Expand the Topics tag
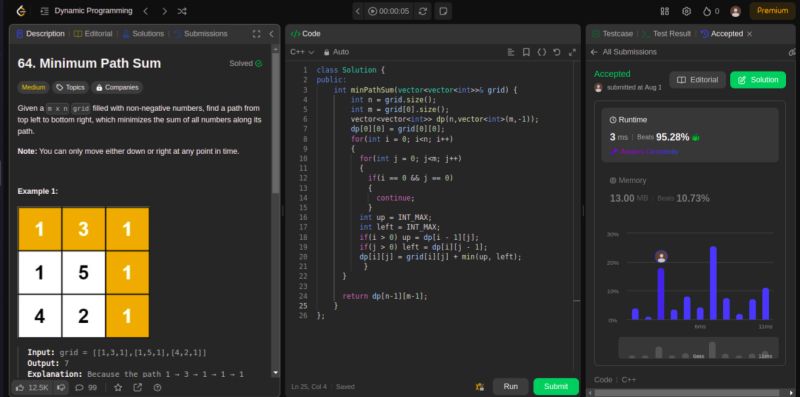 70,87
